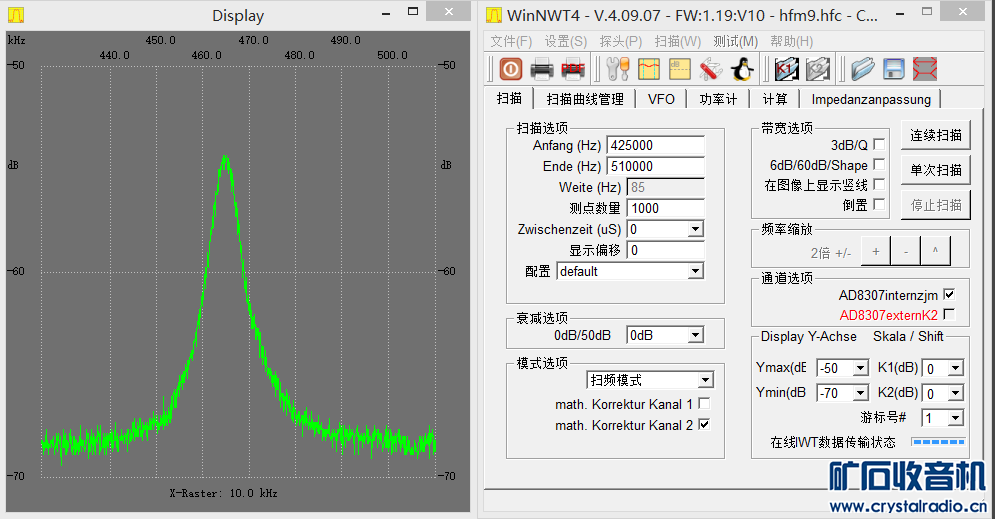995x519 pixels.
Task: Open the 游标号# cursor number dropdown
Action: (x=956, y=418)
